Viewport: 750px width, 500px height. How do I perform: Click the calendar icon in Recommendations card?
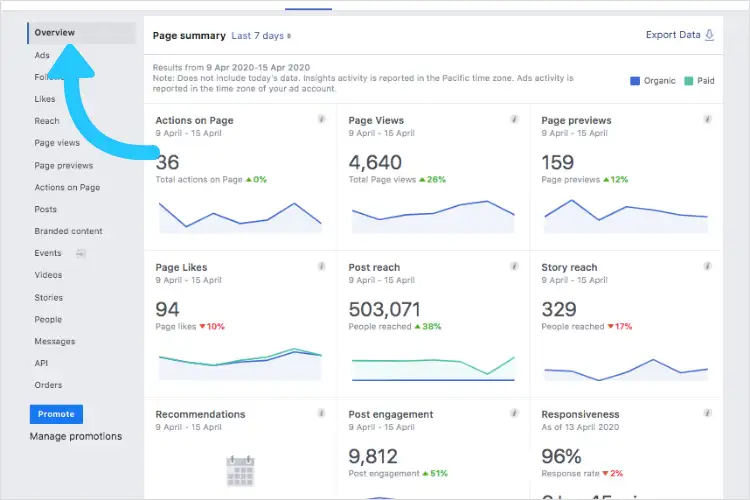[240, 470]
